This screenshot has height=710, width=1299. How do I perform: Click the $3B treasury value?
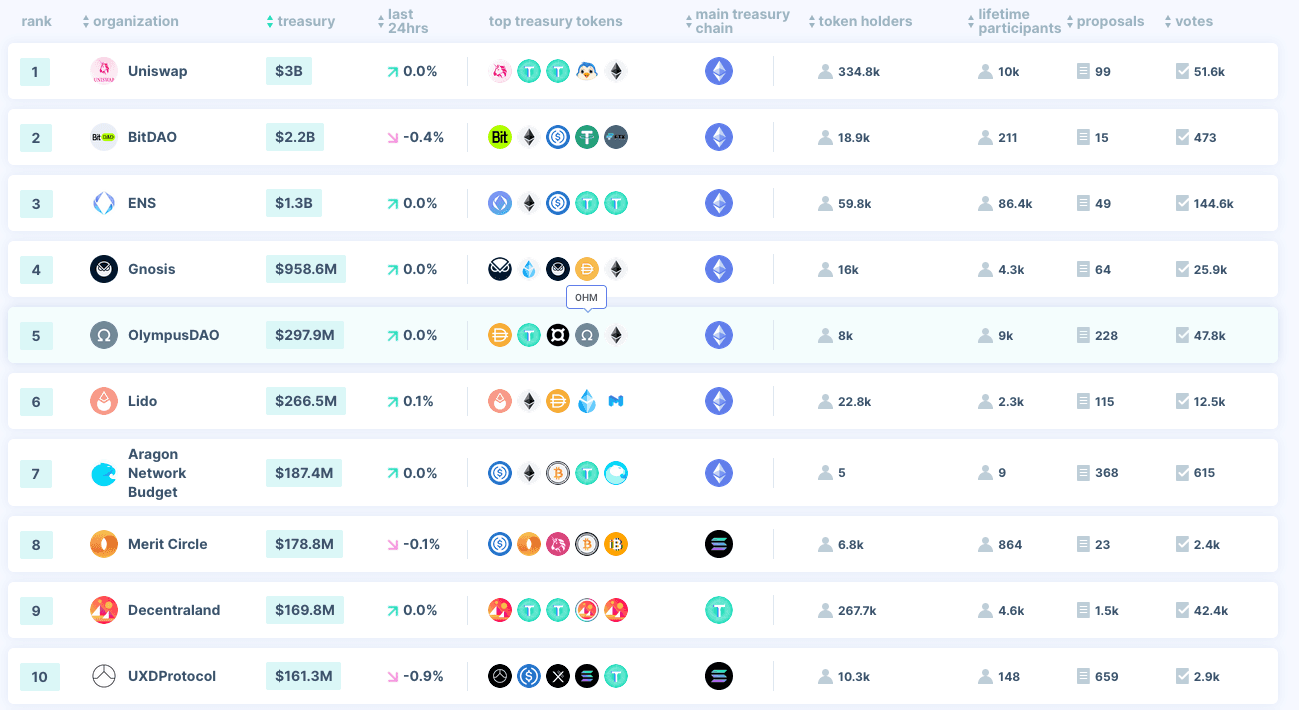(x=289, y=71)
